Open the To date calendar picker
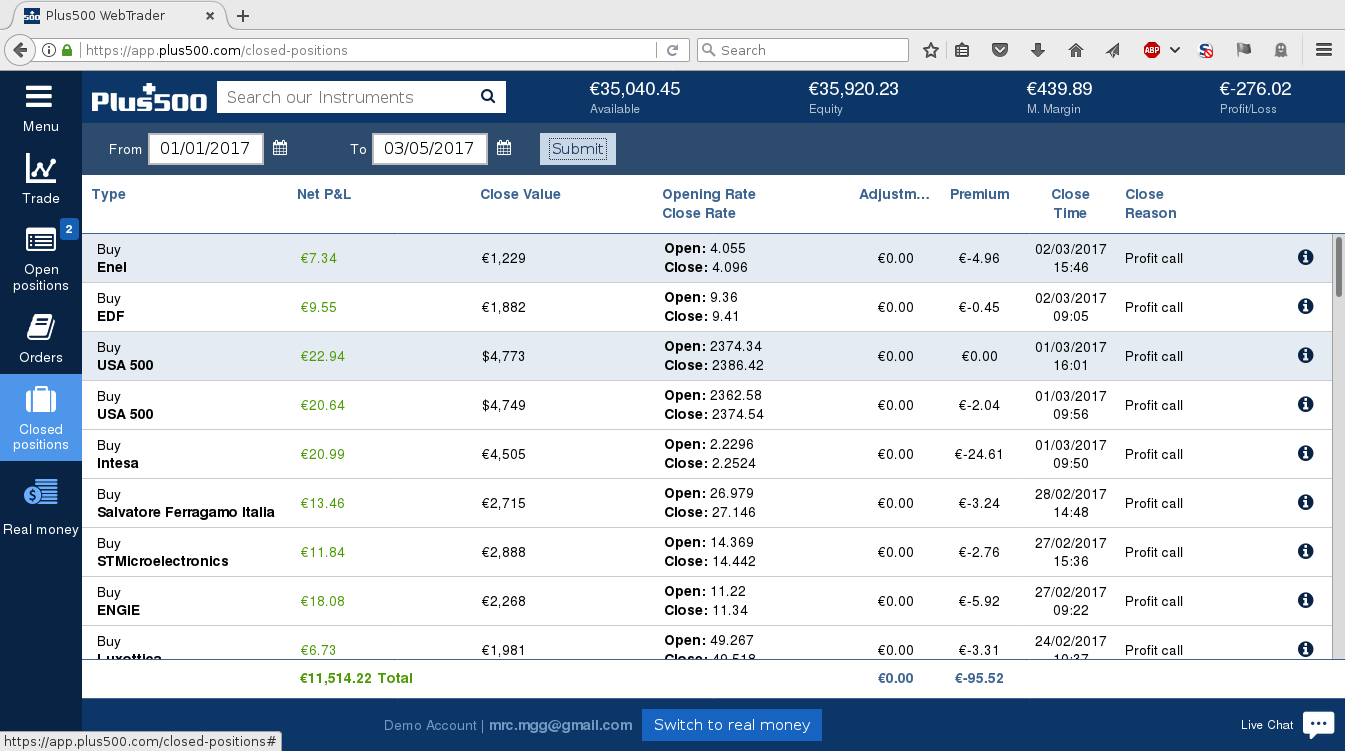1345x751 pixels. 504,148
